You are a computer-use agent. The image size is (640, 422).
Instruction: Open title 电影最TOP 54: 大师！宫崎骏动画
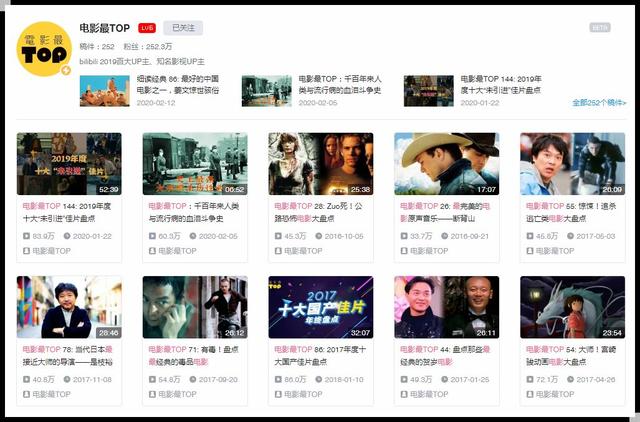point(571,355)
